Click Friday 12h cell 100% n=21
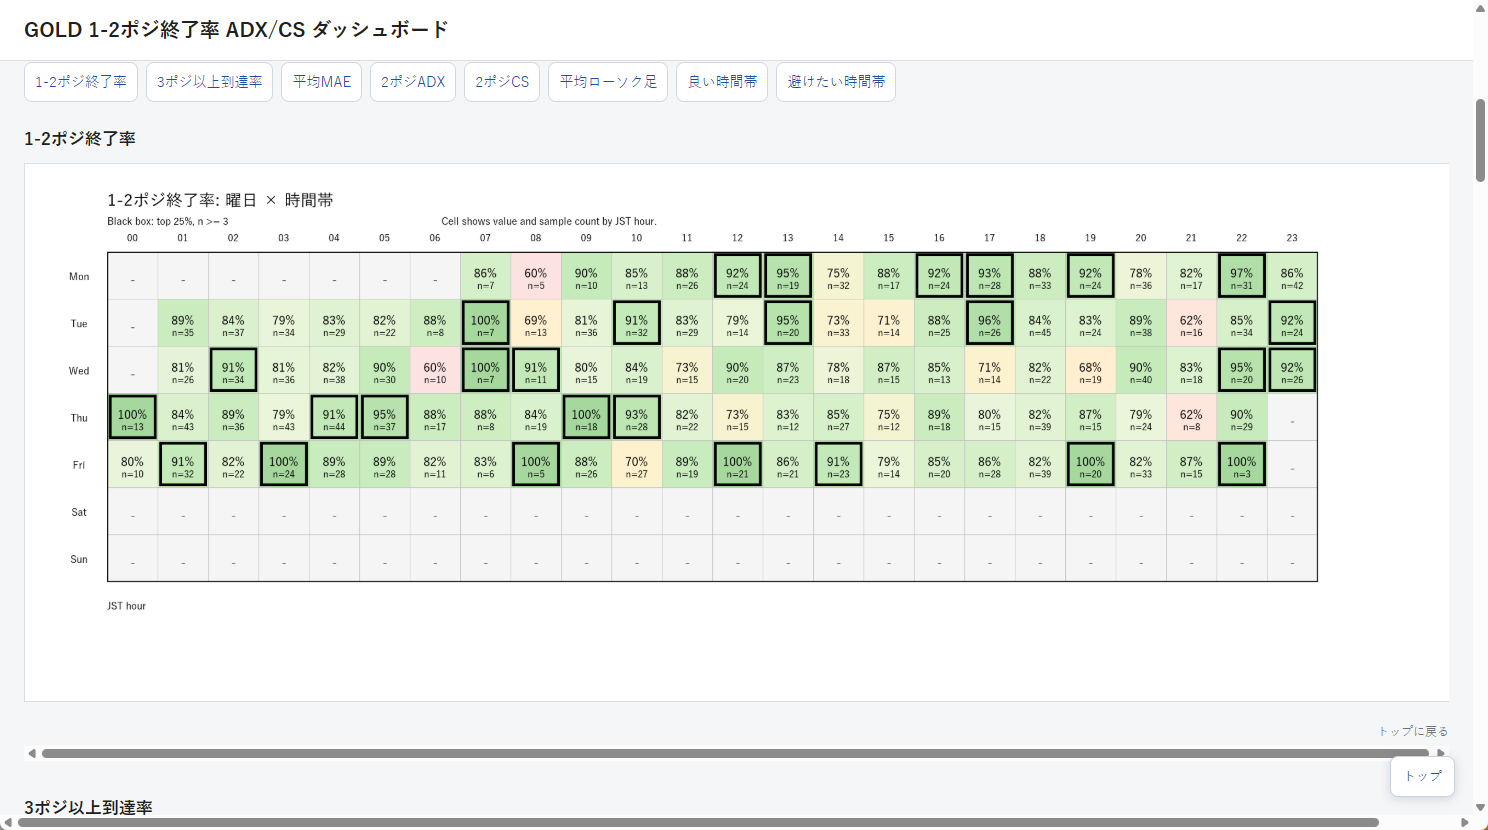Image resolution: width=1488 pixels, height=830 pixels. pos(737,465)
